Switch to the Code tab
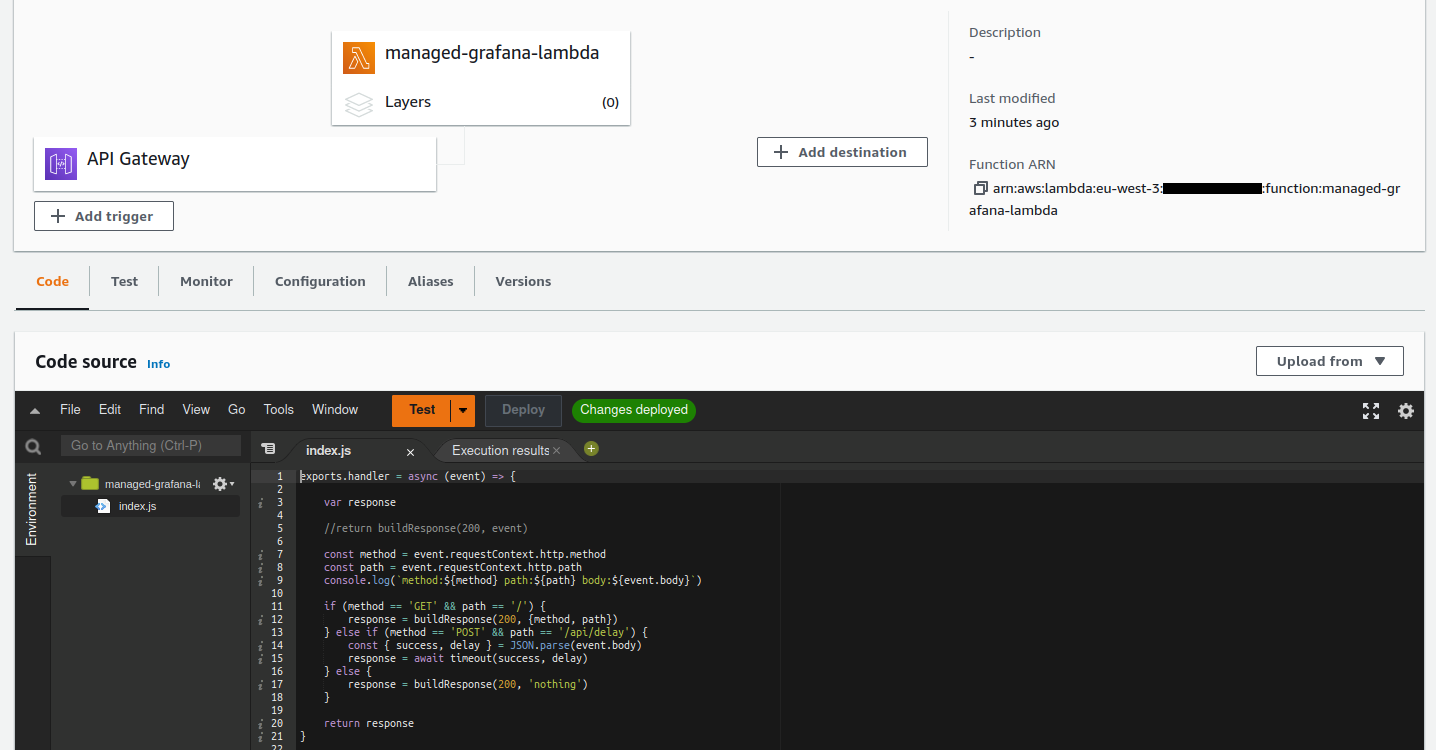1436x750 pixels. pos(53,282)
